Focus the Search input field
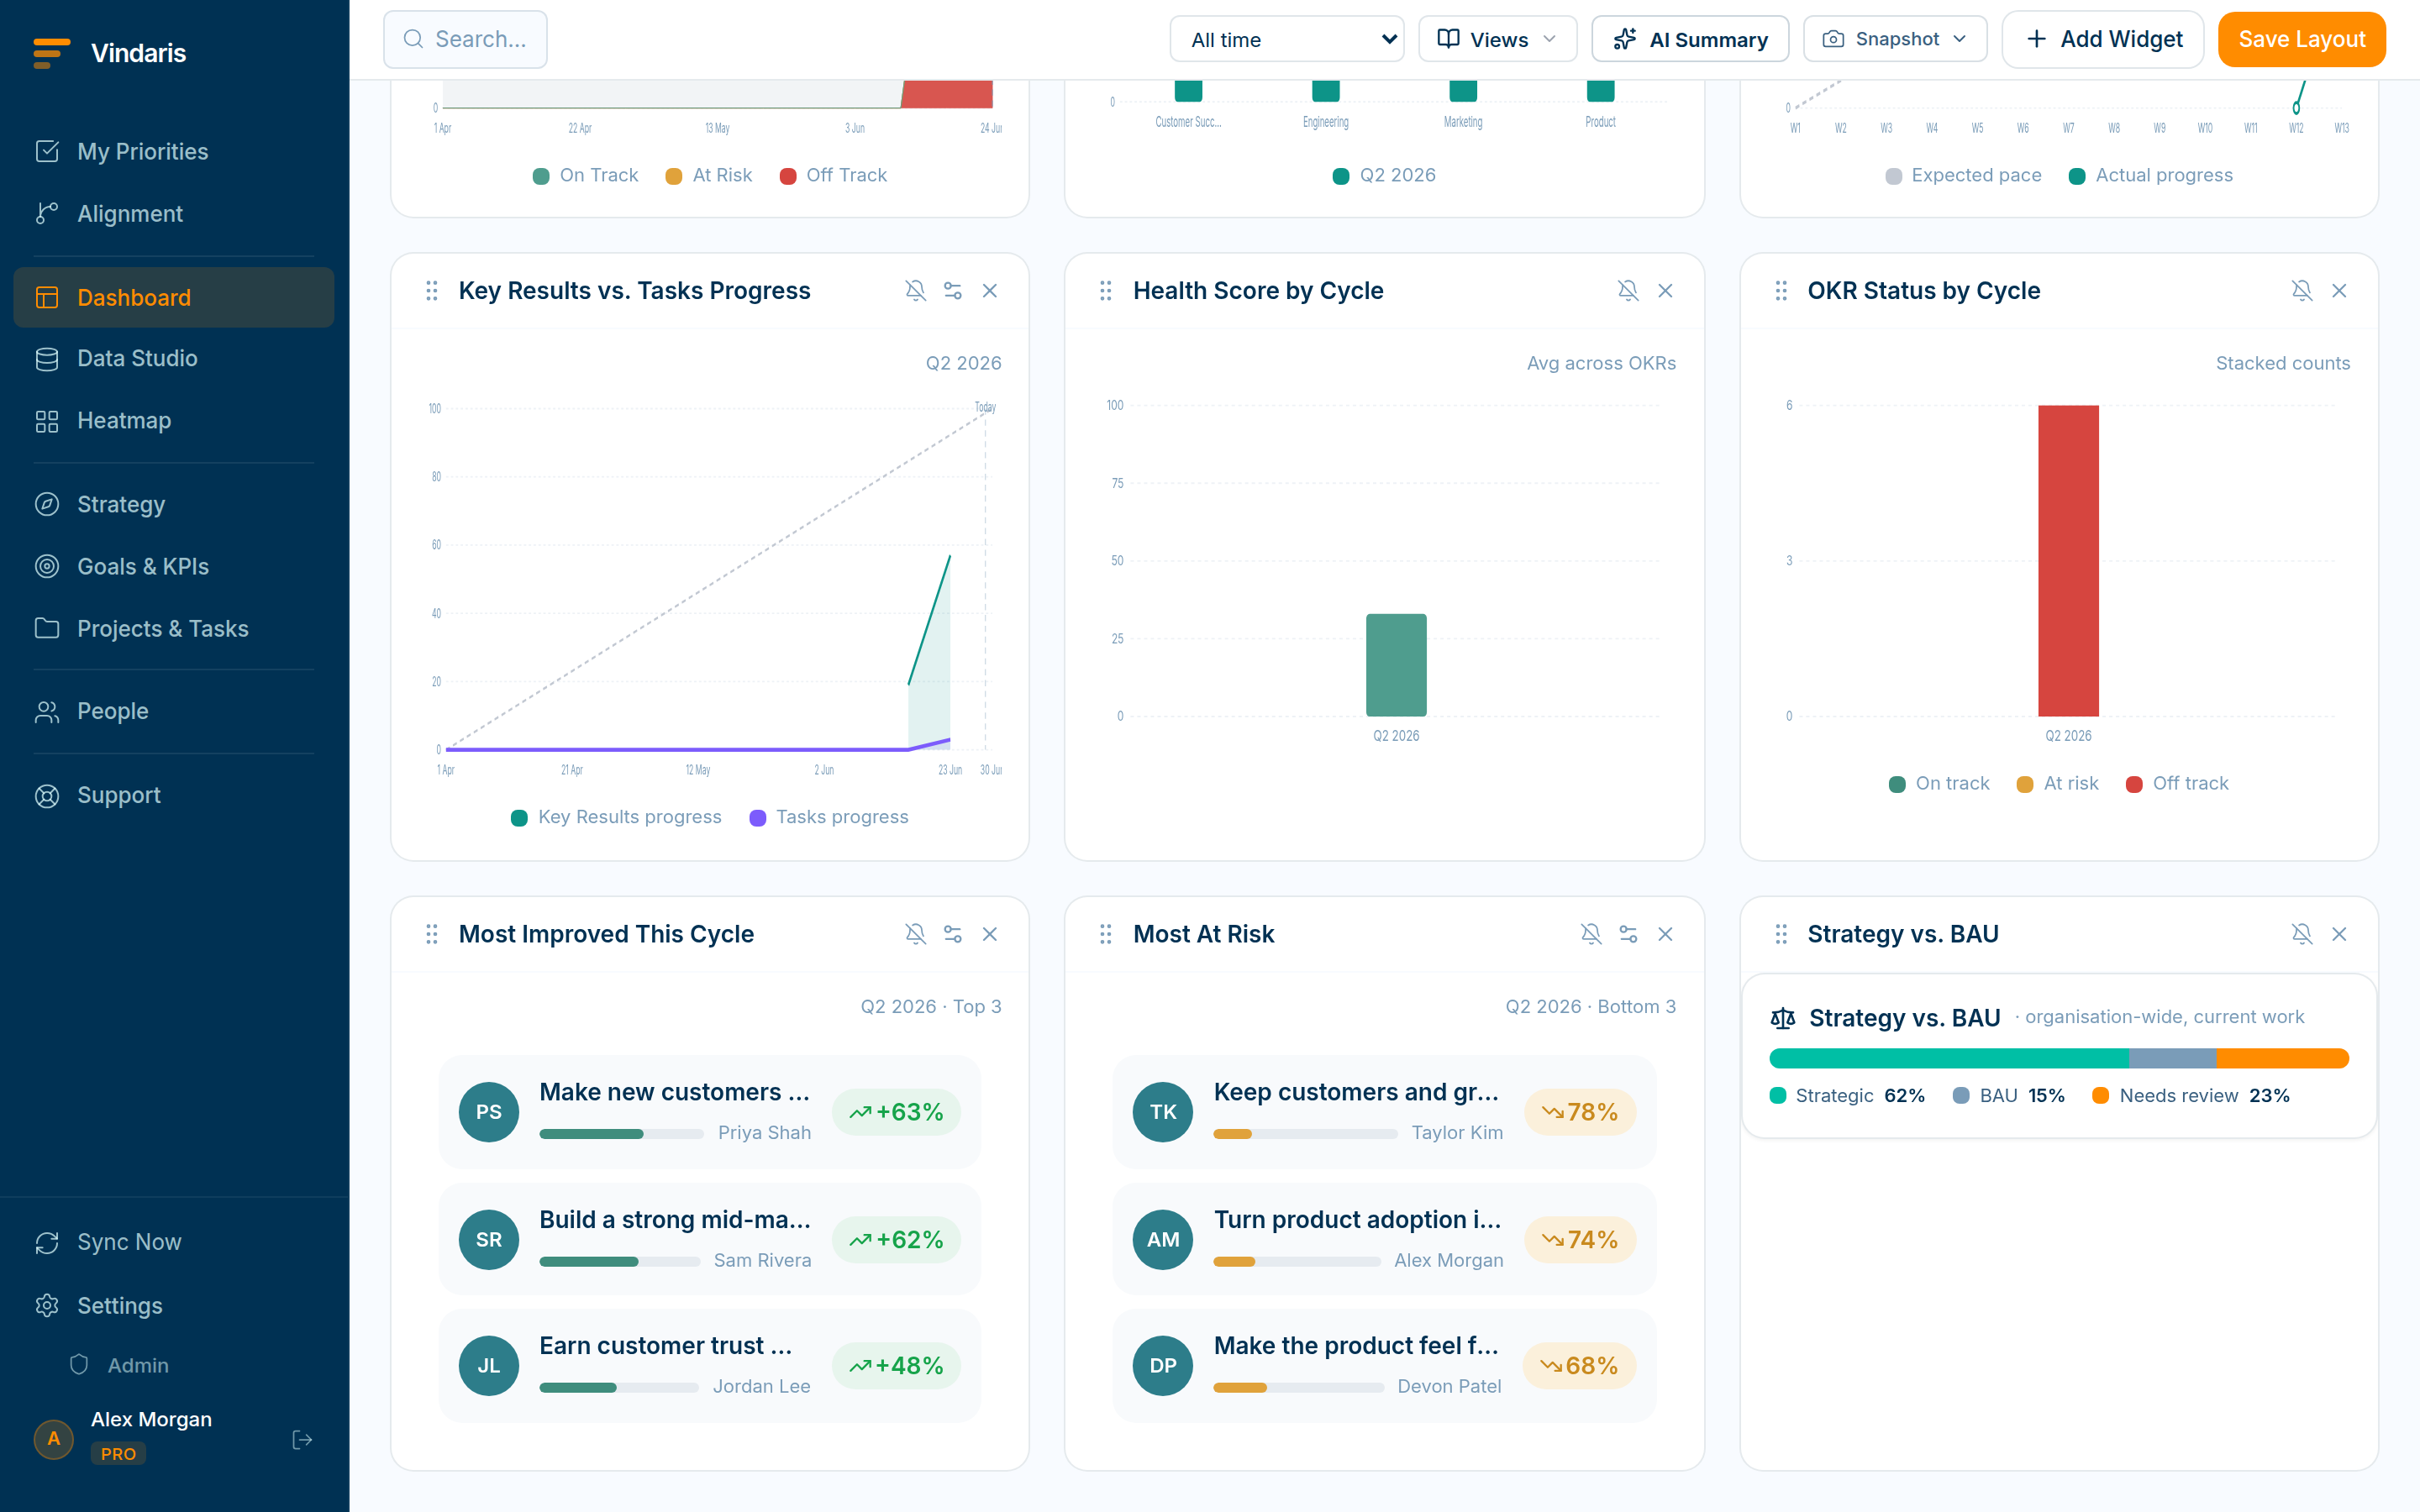The height and width of the screenshot is (1512, 2420). coord(465,39)
